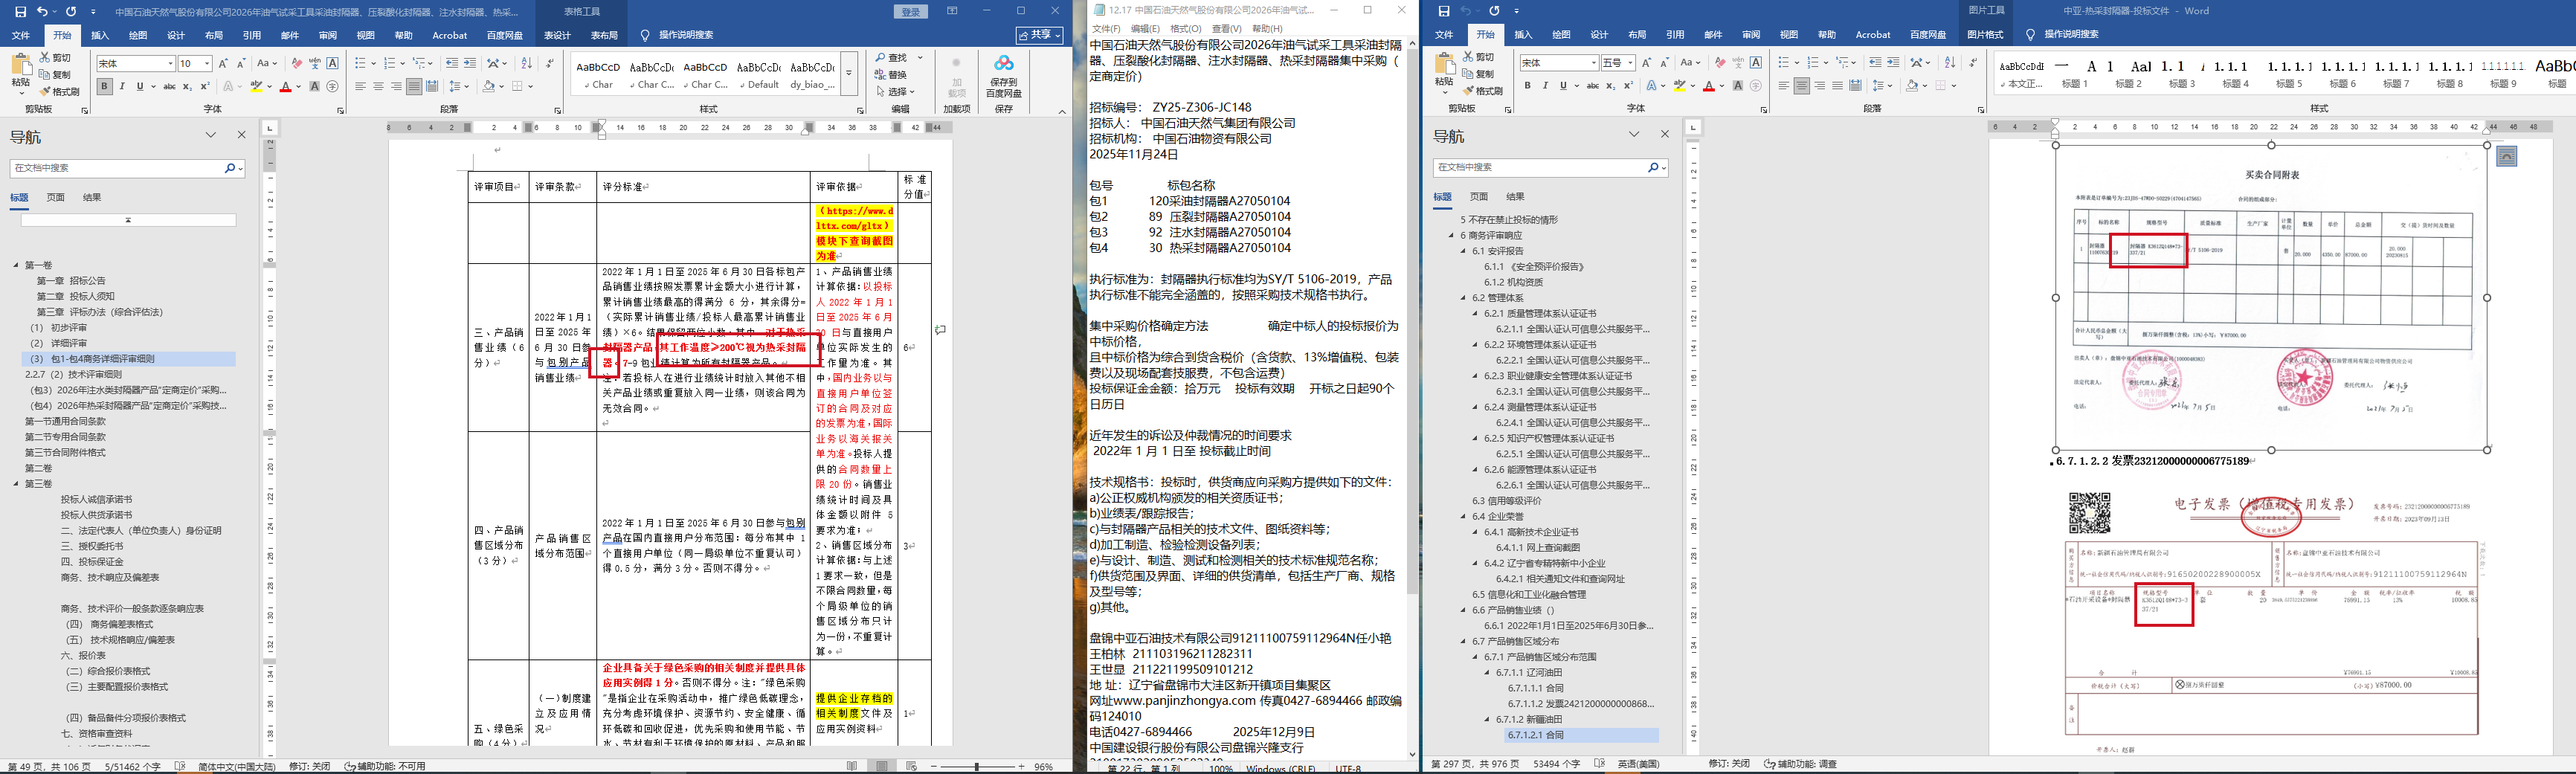This screenshot has height=774, width=2576.
Task: Switch to 页面 view in left navigation pane
Action: click(x=55, y=197)
